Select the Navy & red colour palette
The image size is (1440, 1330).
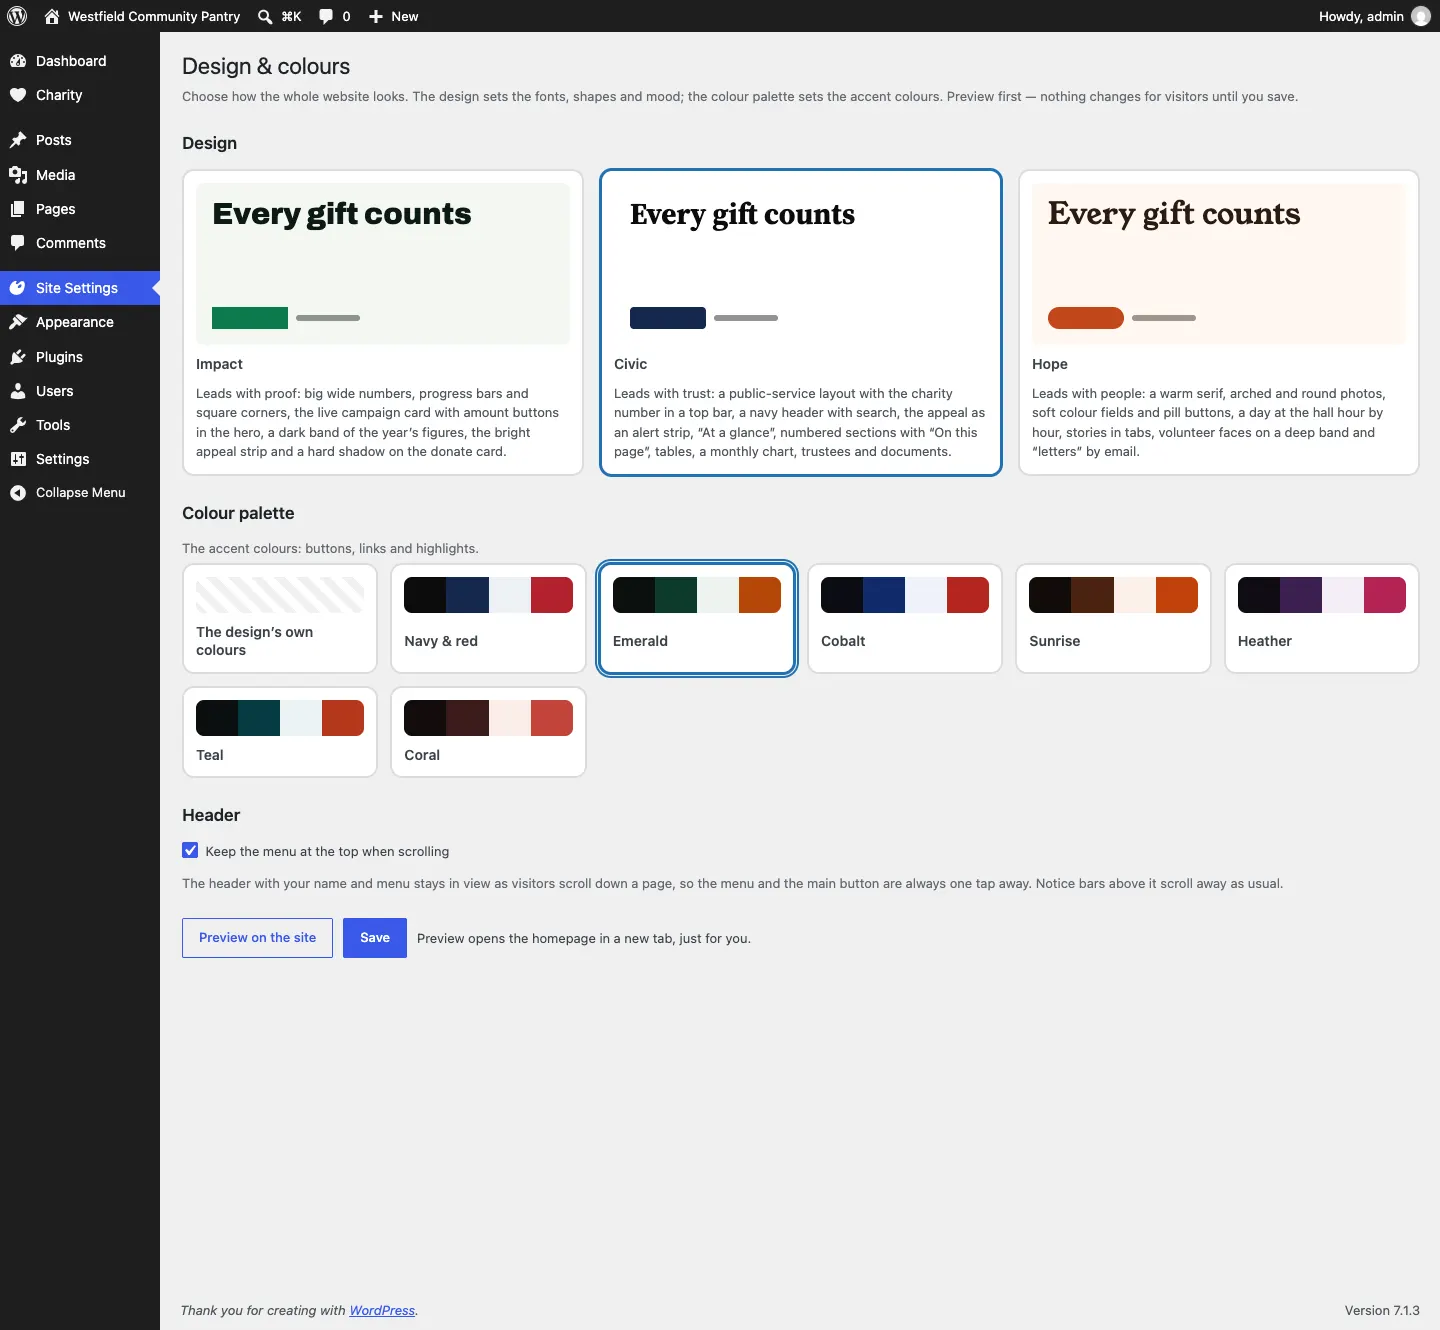[488, 619]
